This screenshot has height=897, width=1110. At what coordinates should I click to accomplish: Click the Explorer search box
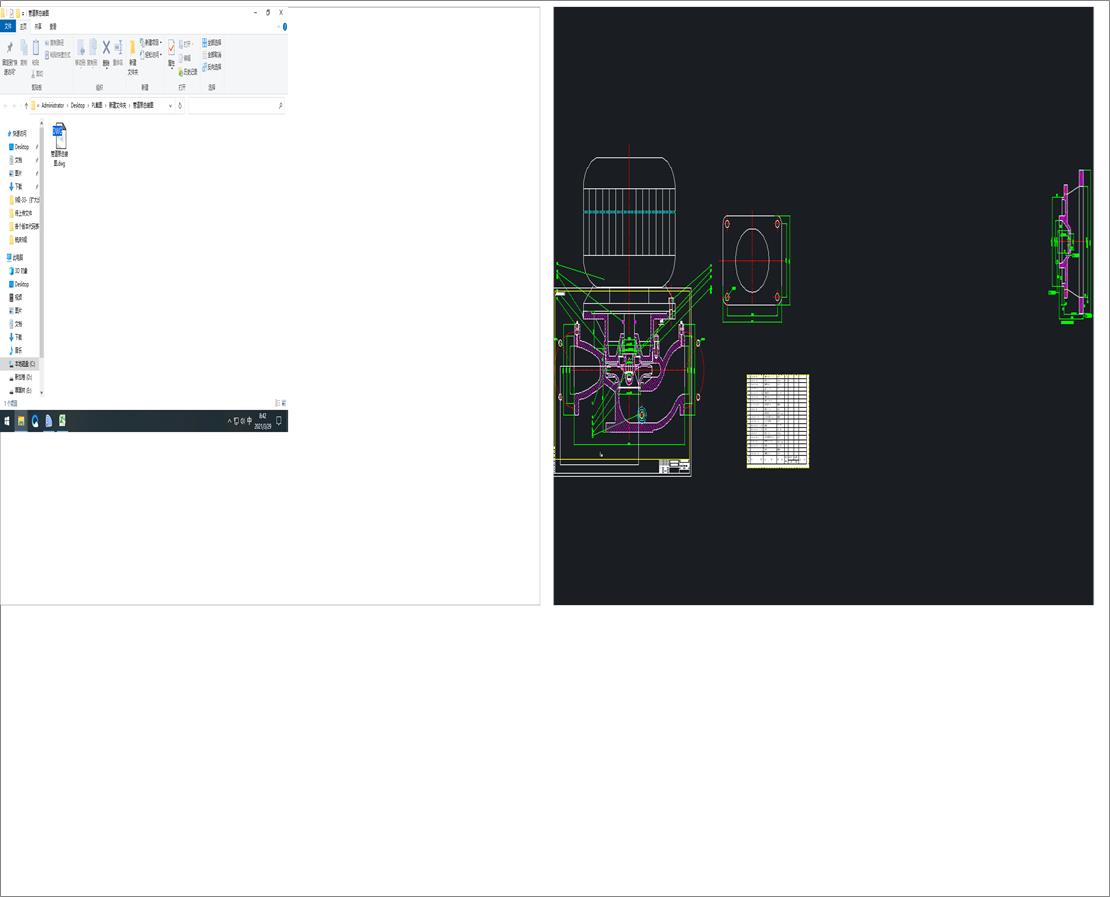[x=236, y=105]
